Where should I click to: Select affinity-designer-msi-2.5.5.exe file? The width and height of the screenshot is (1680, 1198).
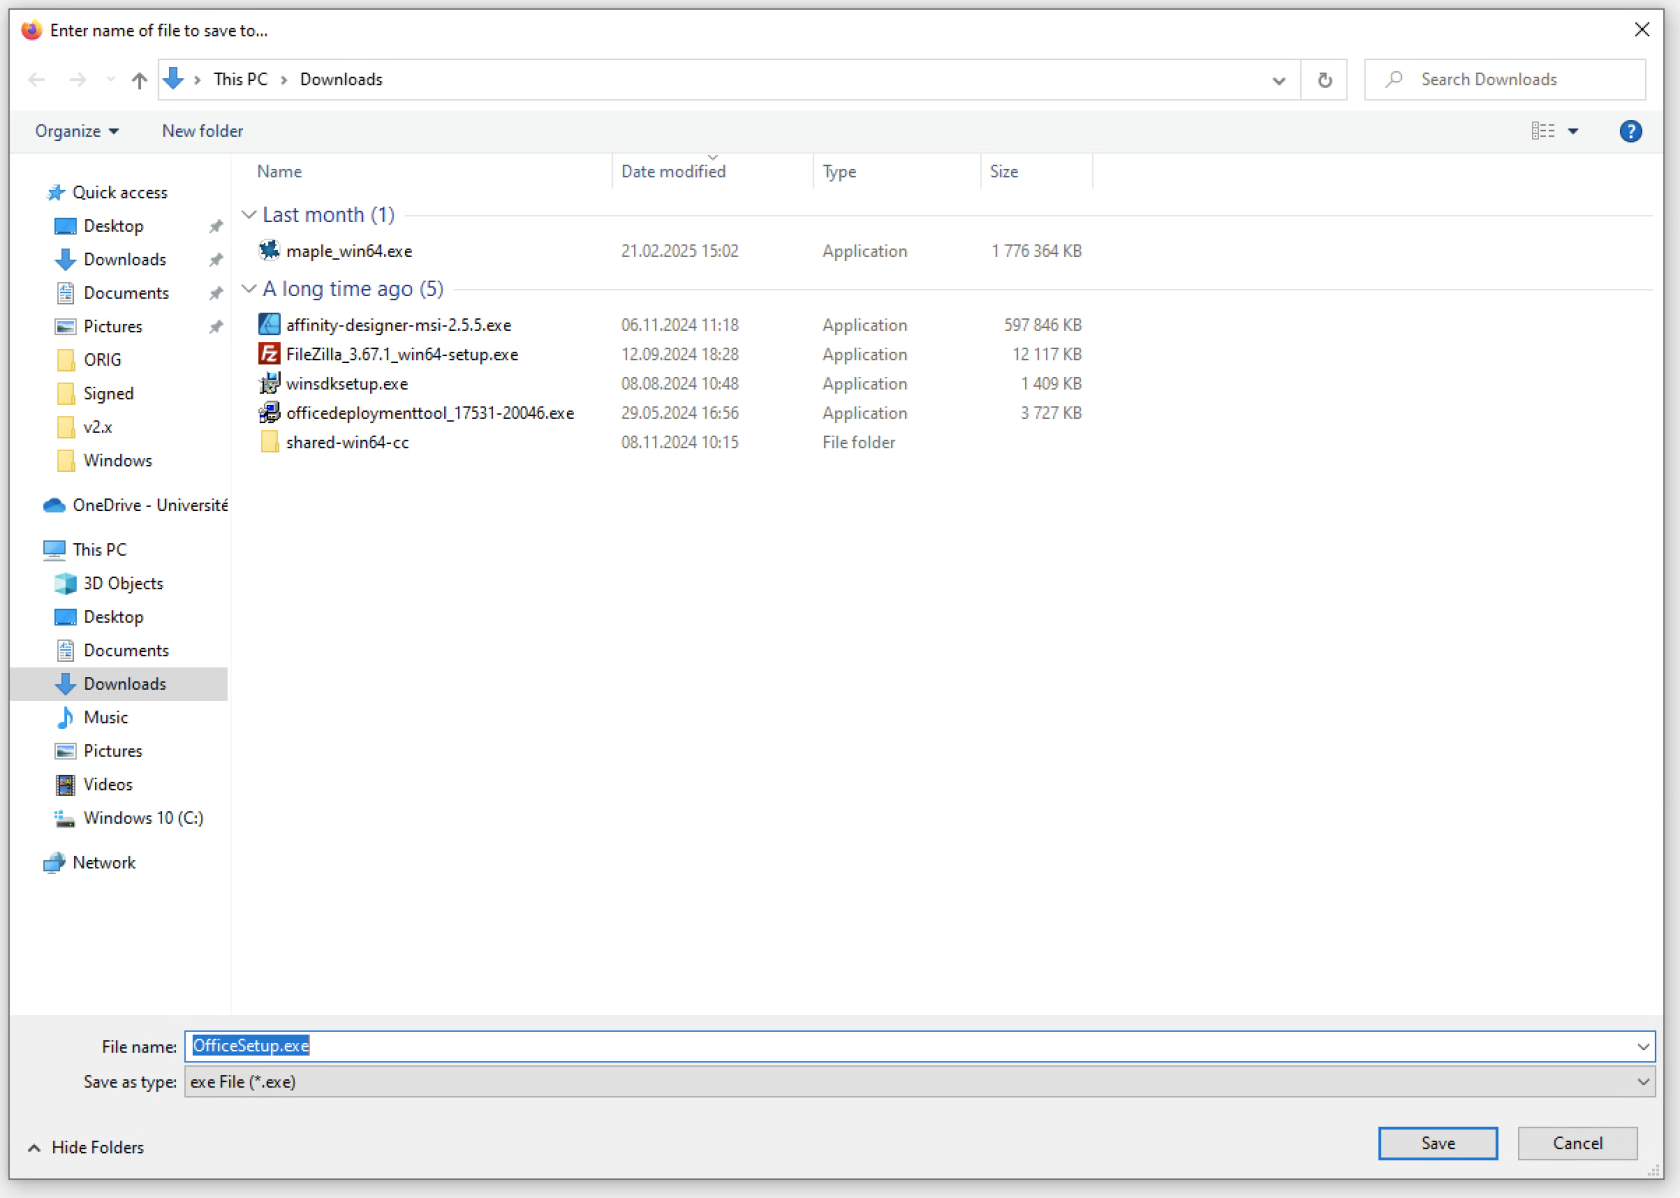click(398, 325)
